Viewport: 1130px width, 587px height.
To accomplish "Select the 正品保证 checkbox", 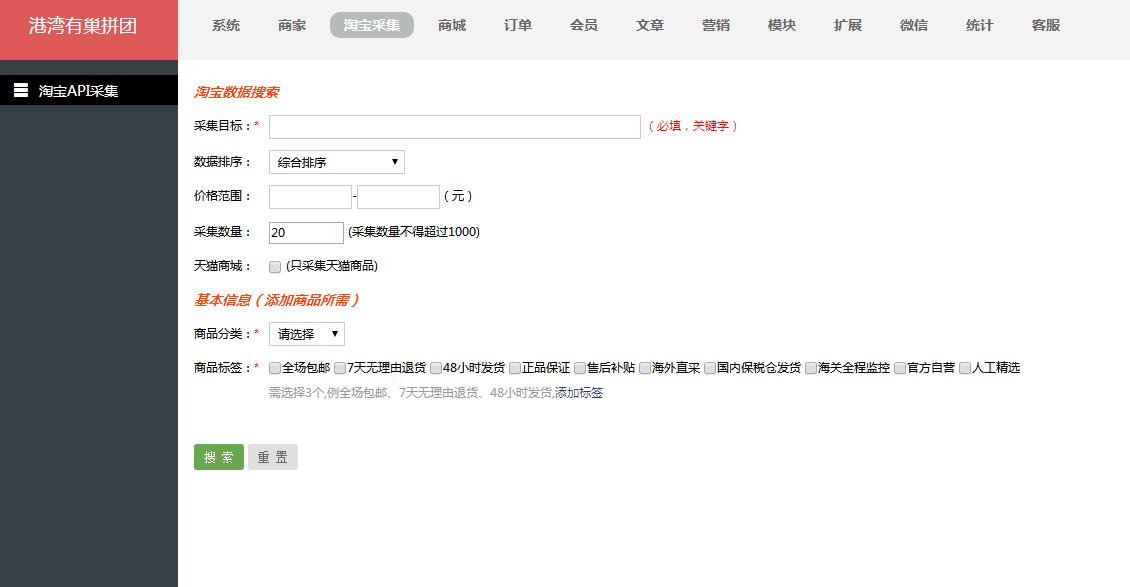I will tap(515, 368).
